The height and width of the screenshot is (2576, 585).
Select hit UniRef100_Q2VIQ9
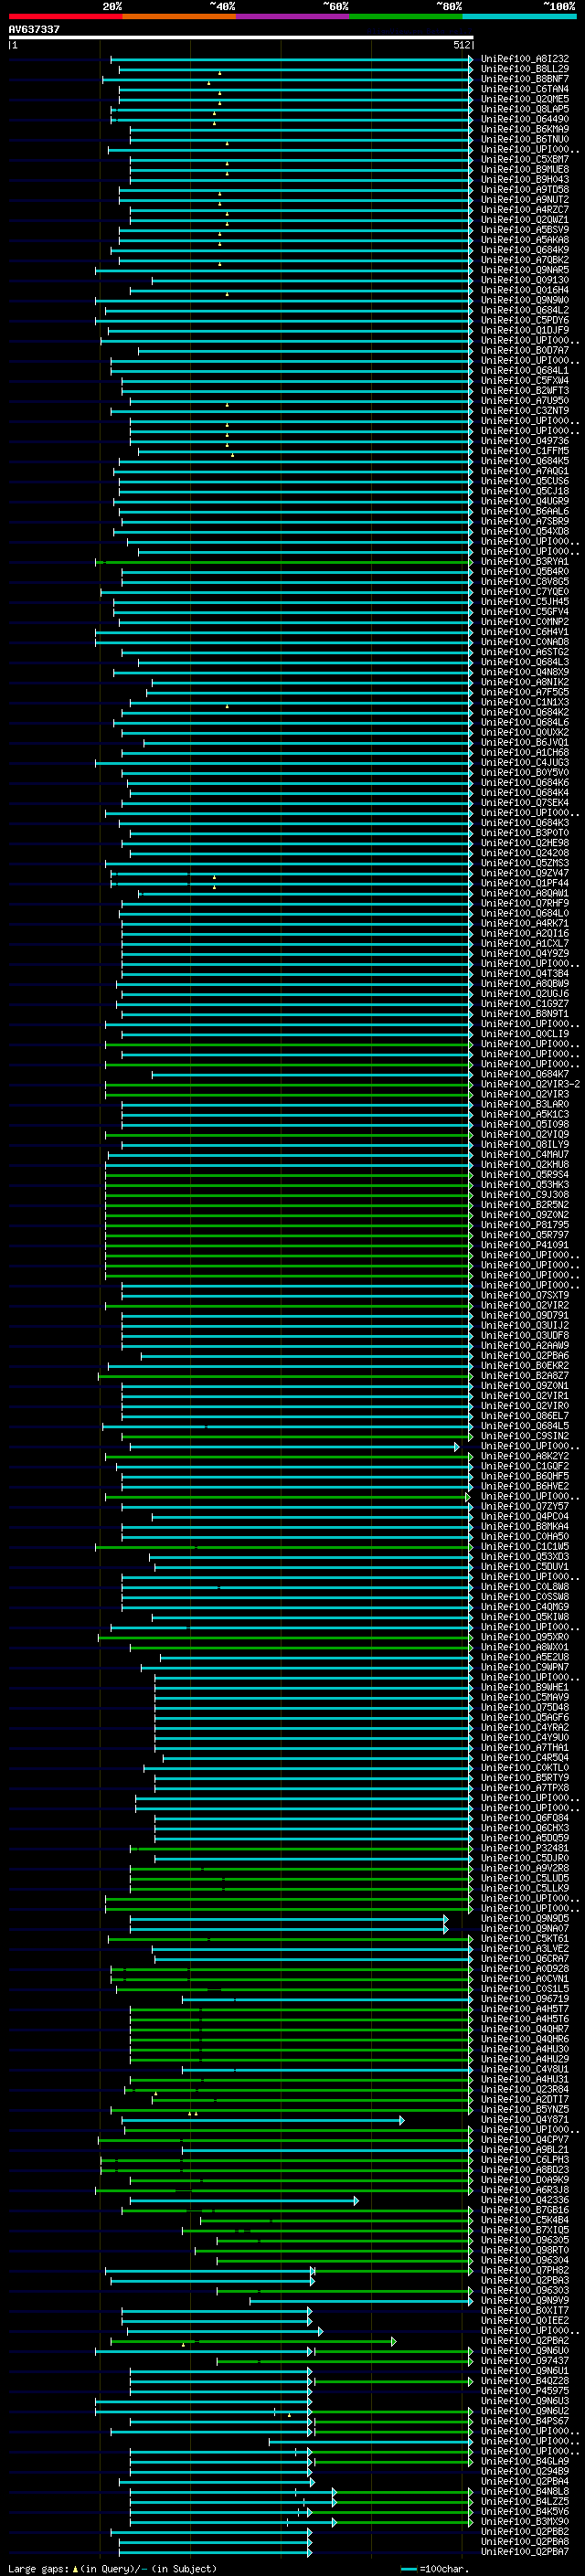525,1134
